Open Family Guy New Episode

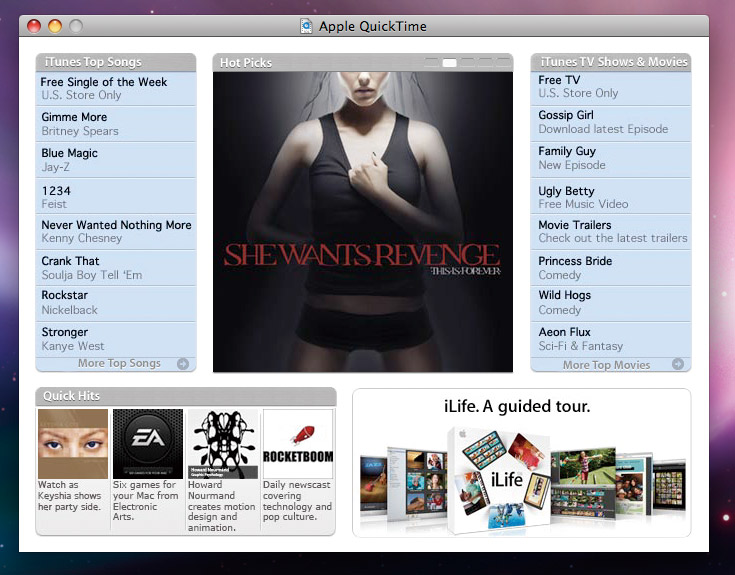tap(611, 160)
